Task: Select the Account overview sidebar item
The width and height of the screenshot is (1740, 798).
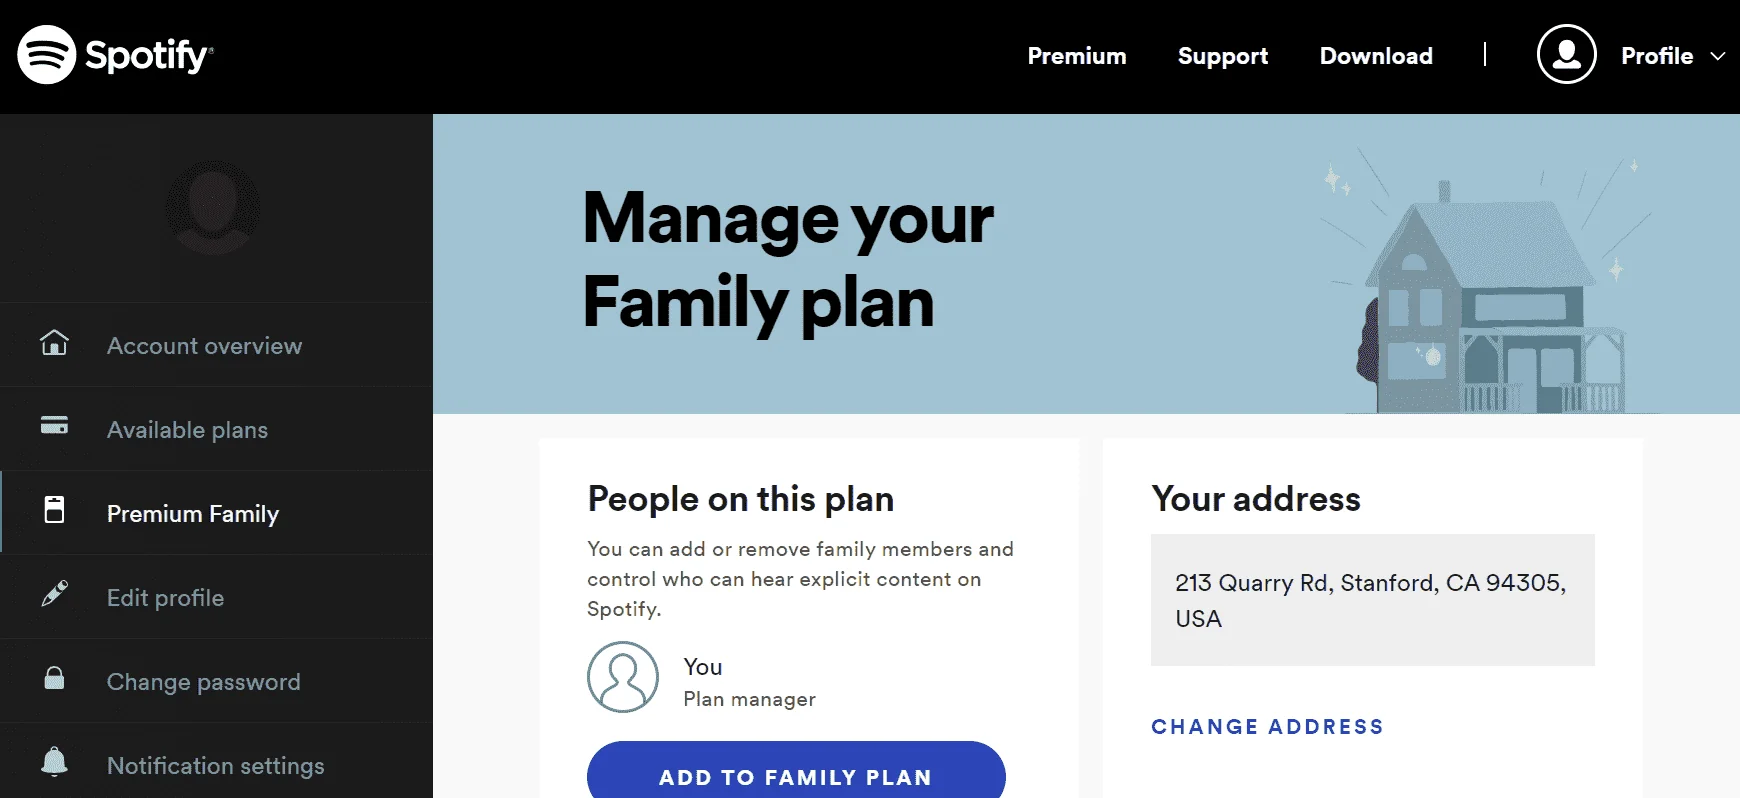Action: click(217, 345)
